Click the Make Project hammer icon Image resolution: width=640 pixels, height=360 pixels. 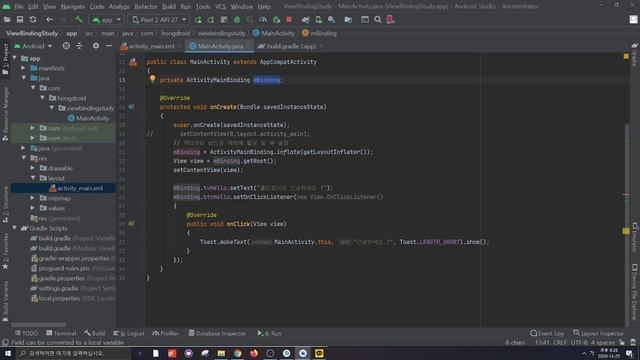pyautogui.click(x=79, y=20)
